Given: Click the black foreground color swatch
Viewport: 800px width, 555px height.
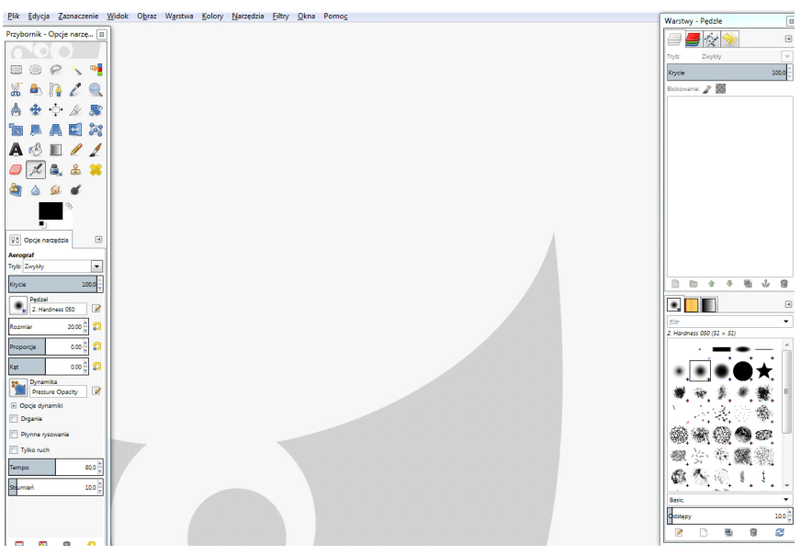Looking at the screenshot, I should coord(51,211).
